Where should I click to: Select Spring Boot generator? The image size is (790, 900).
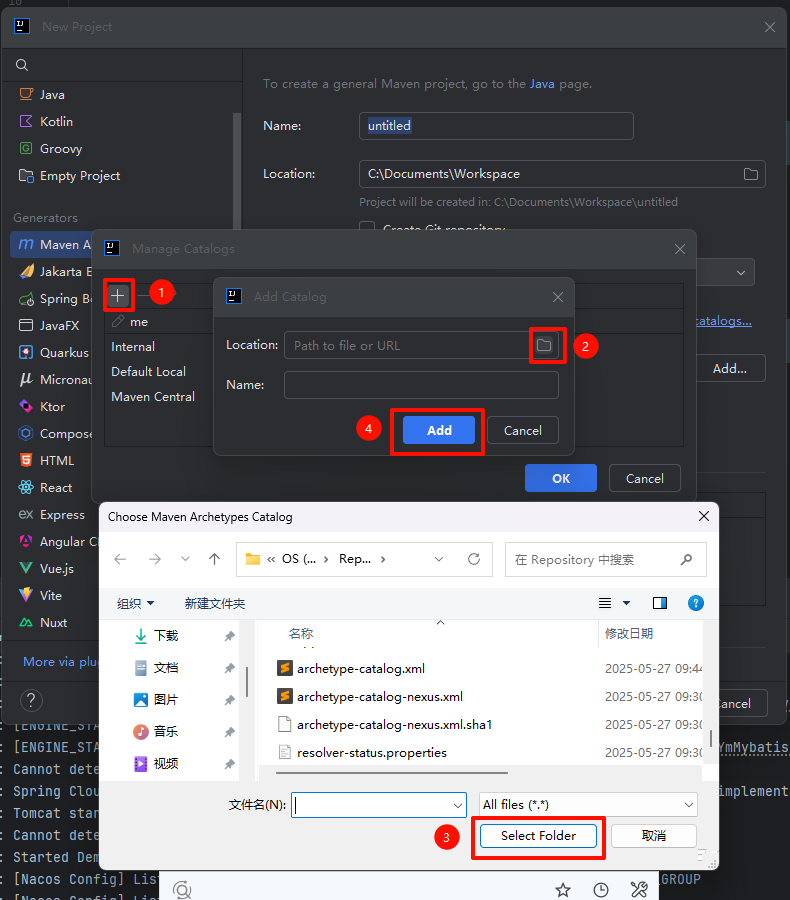pos(55,298)
